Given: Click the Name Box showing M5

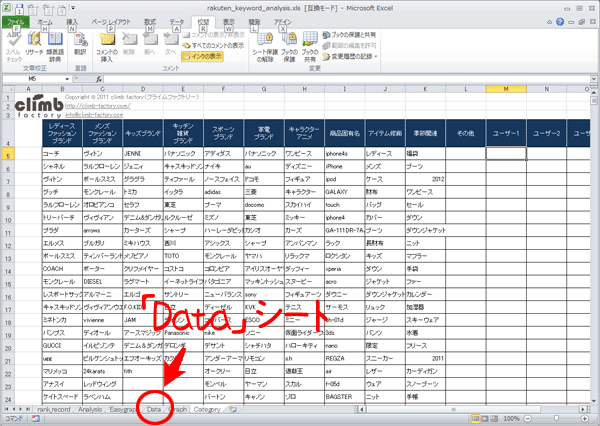Looking at the screenshot, I should (33, 79).
